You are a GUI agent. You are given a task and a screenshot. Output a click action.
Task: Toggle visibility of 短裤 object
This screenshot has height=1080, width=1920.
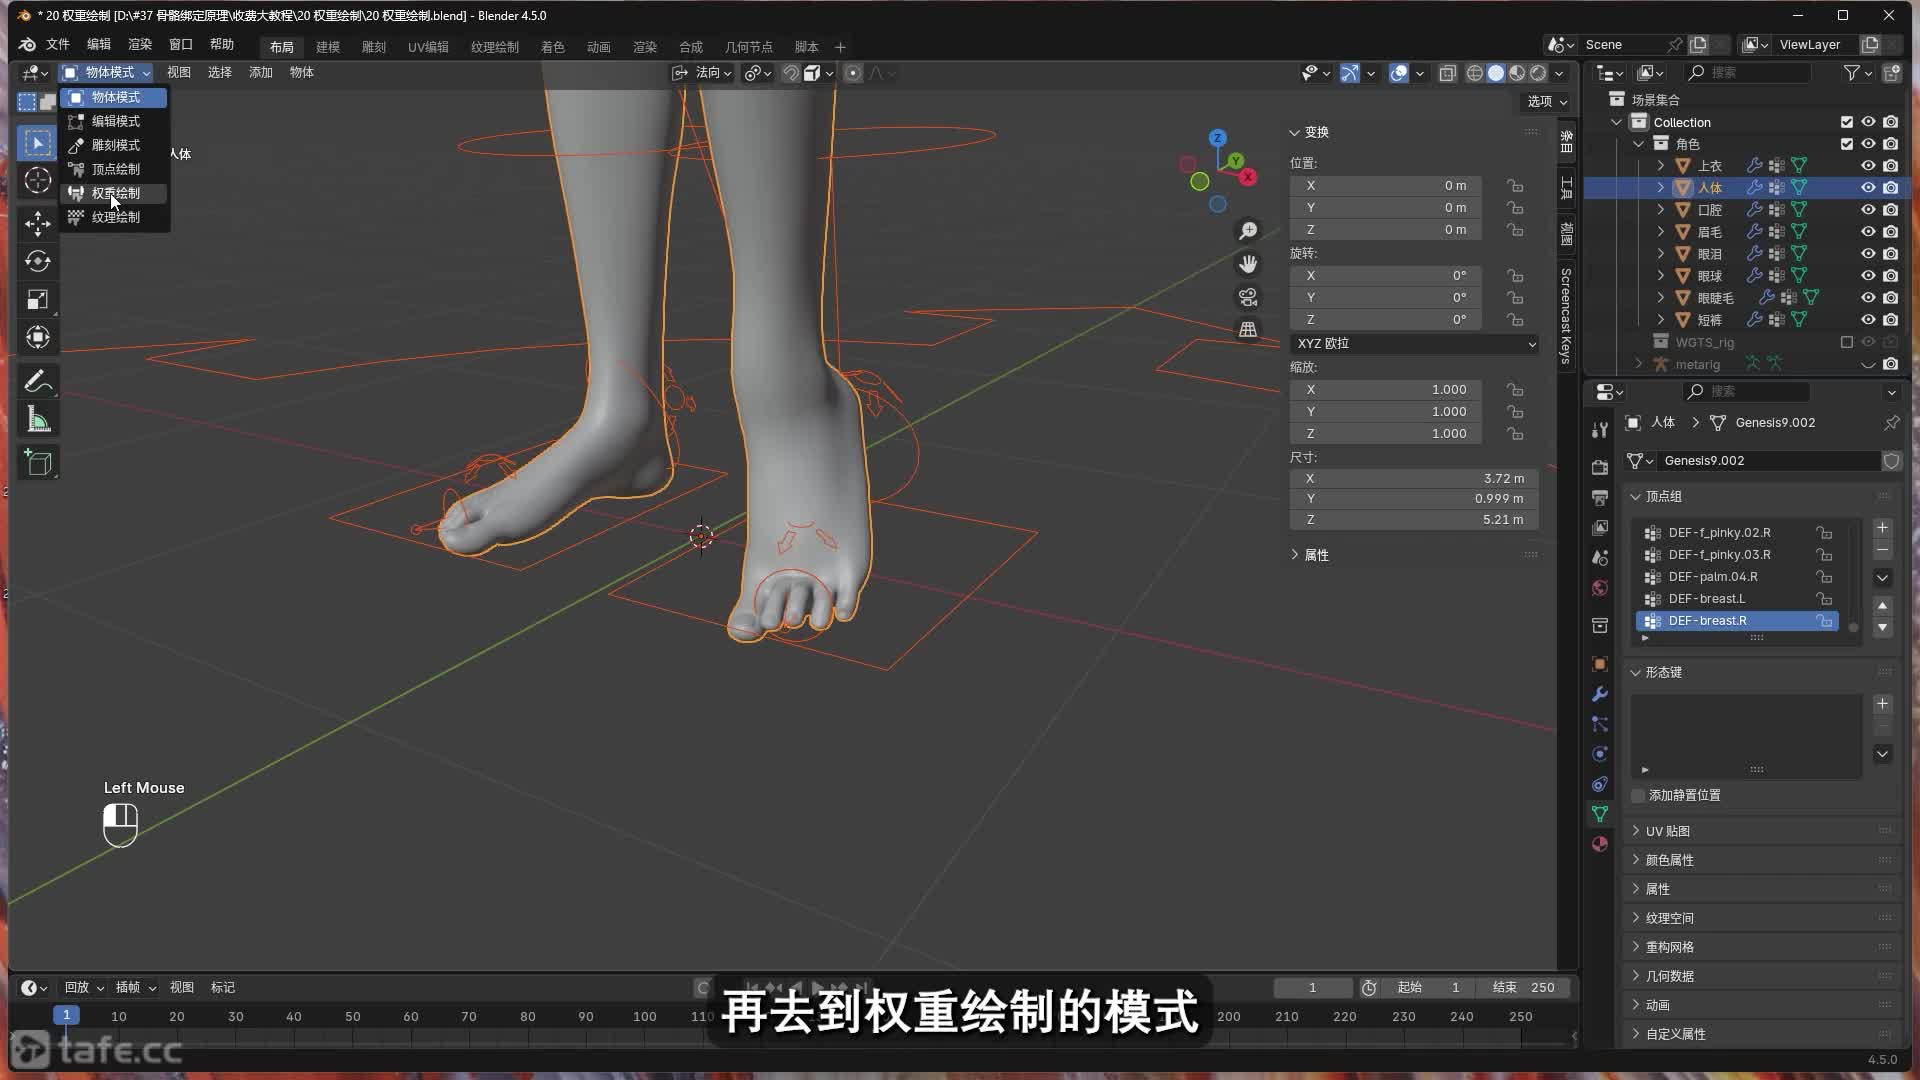[x=1868, y=320]
